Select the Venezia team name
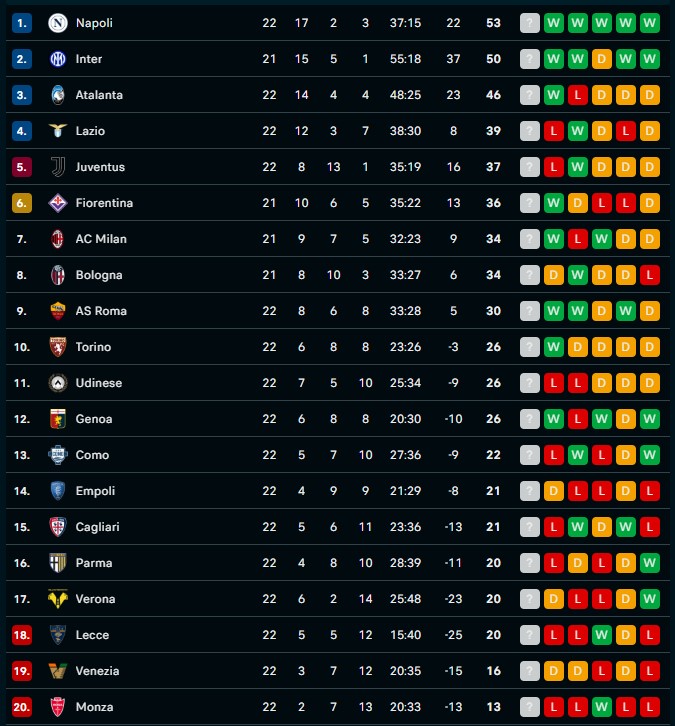The height and width of the screenshot is (726, 675). [x=97, y=671]
